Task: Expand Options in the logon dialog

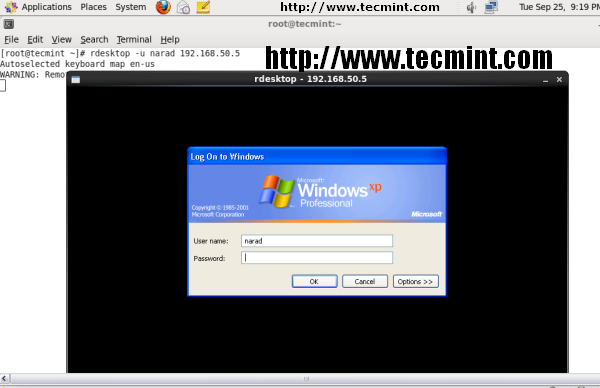Action: pos(416,281)
